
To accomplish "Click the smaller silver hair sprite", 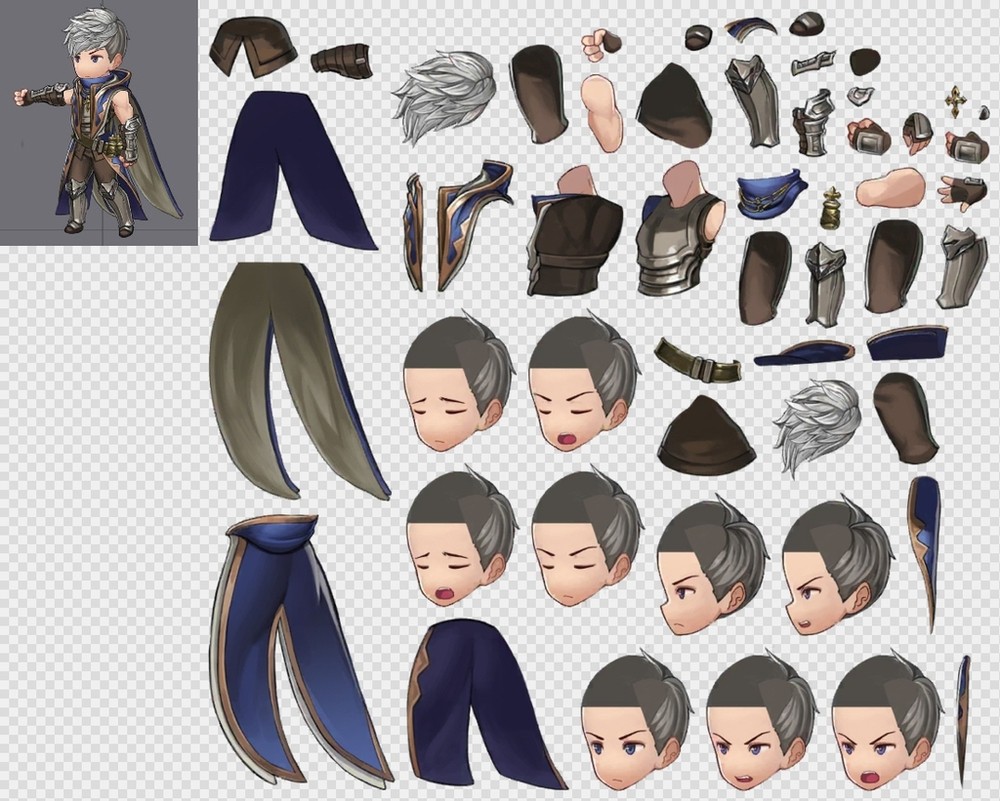I will 818,425.
